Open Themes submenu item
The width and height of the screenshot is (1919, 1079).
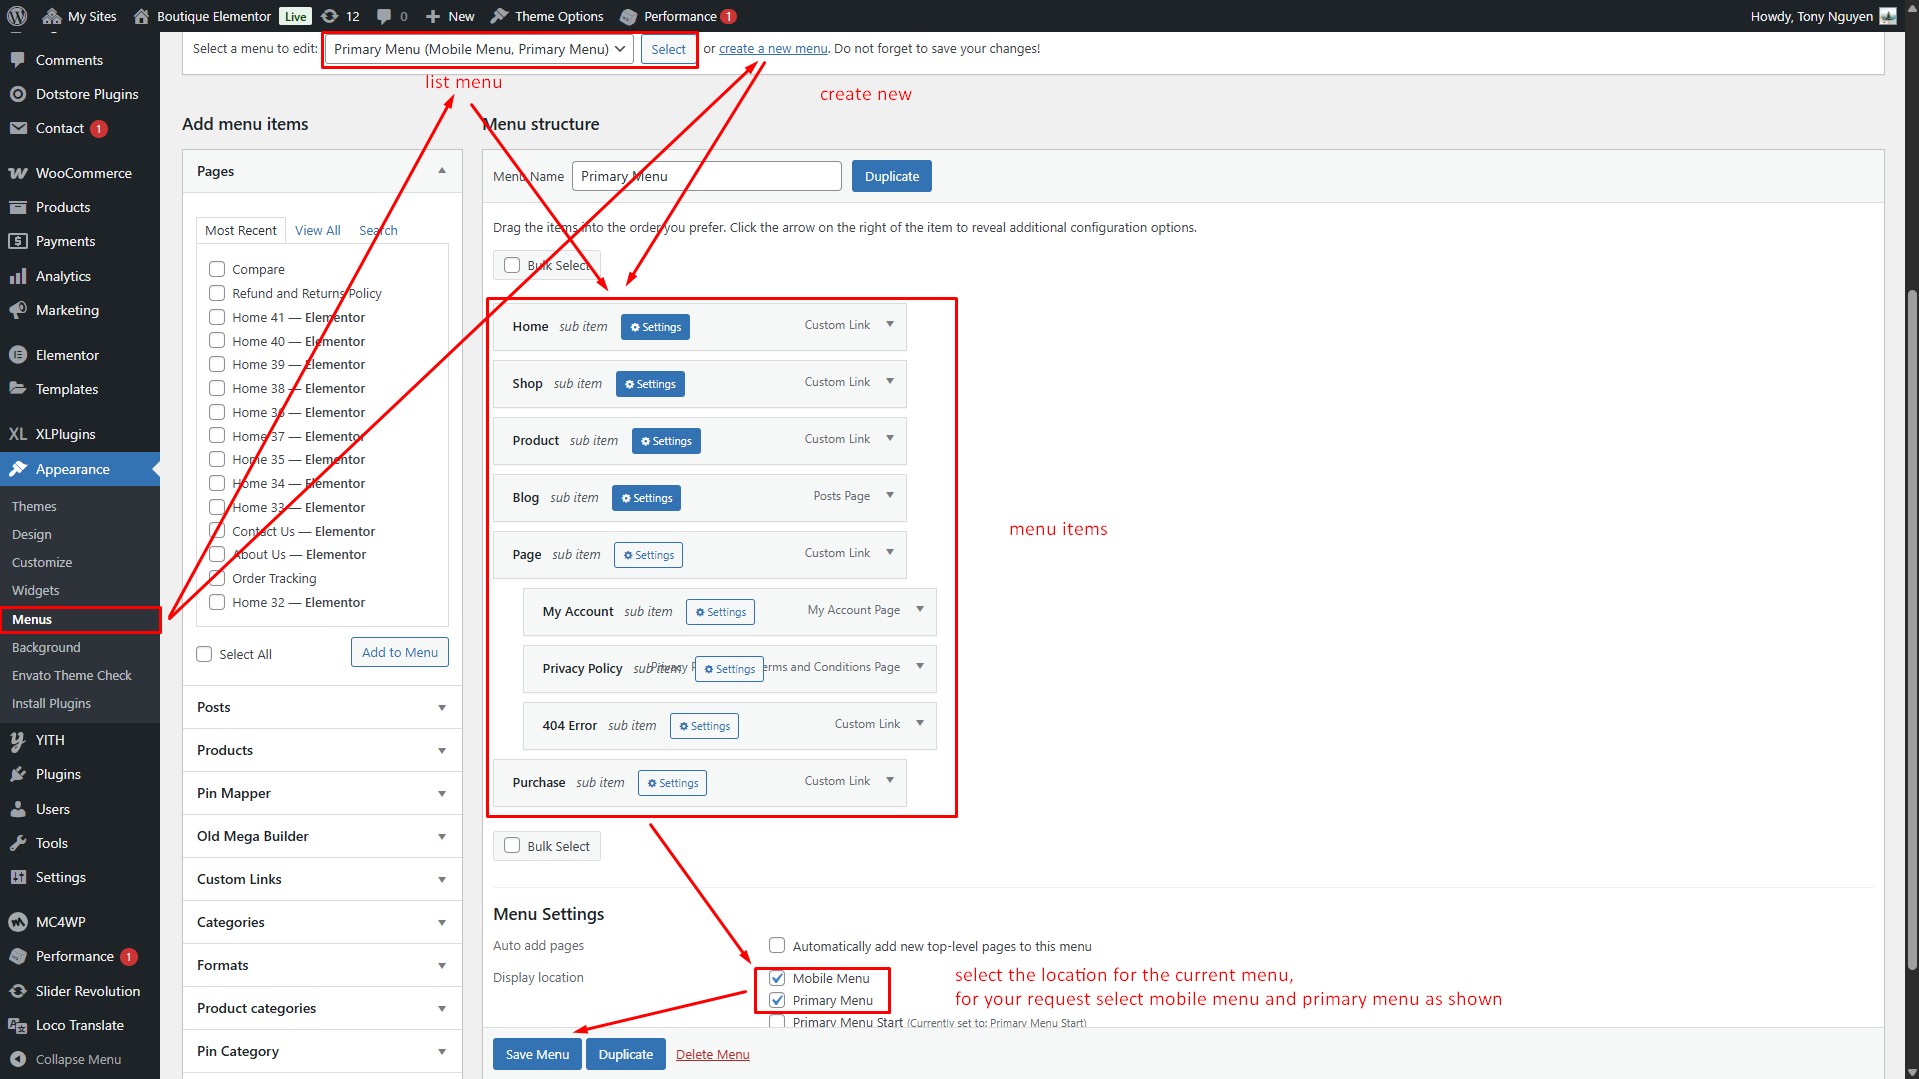pos(34,506)
